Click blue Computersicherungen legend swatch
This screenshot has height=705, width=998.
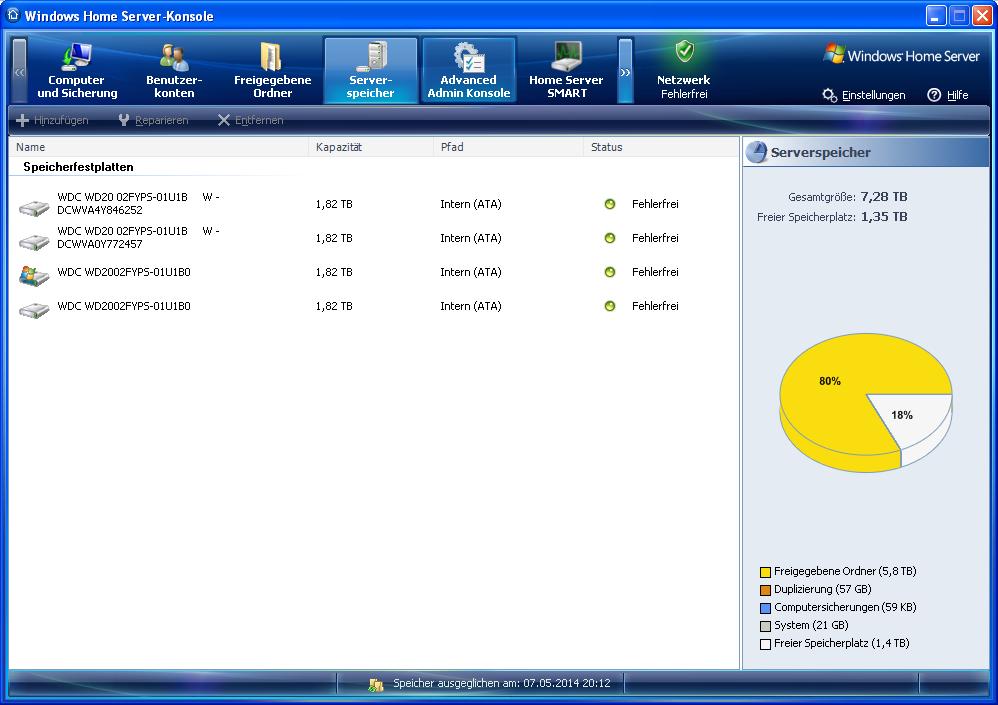tap(766, 608)
